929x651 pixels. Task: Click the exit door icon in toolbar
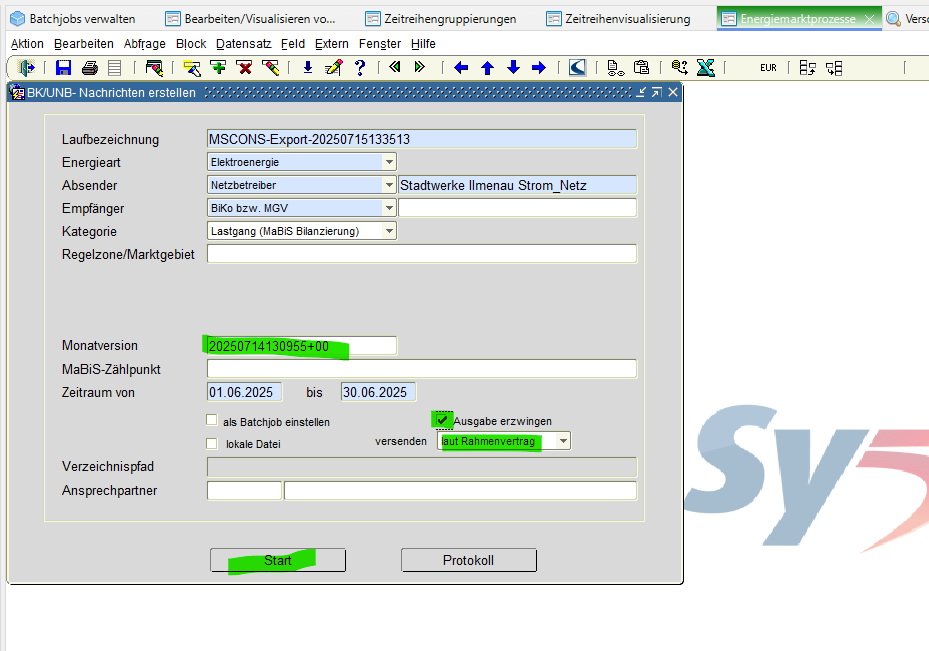pyautogui.click(x=27, y=68)
